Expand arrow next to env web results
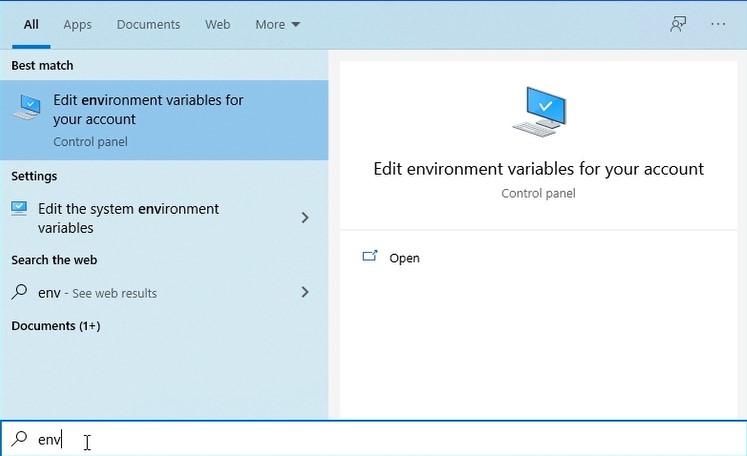This screenshot has width=747, height=456. pyautogui.click(x=305, y=292)
